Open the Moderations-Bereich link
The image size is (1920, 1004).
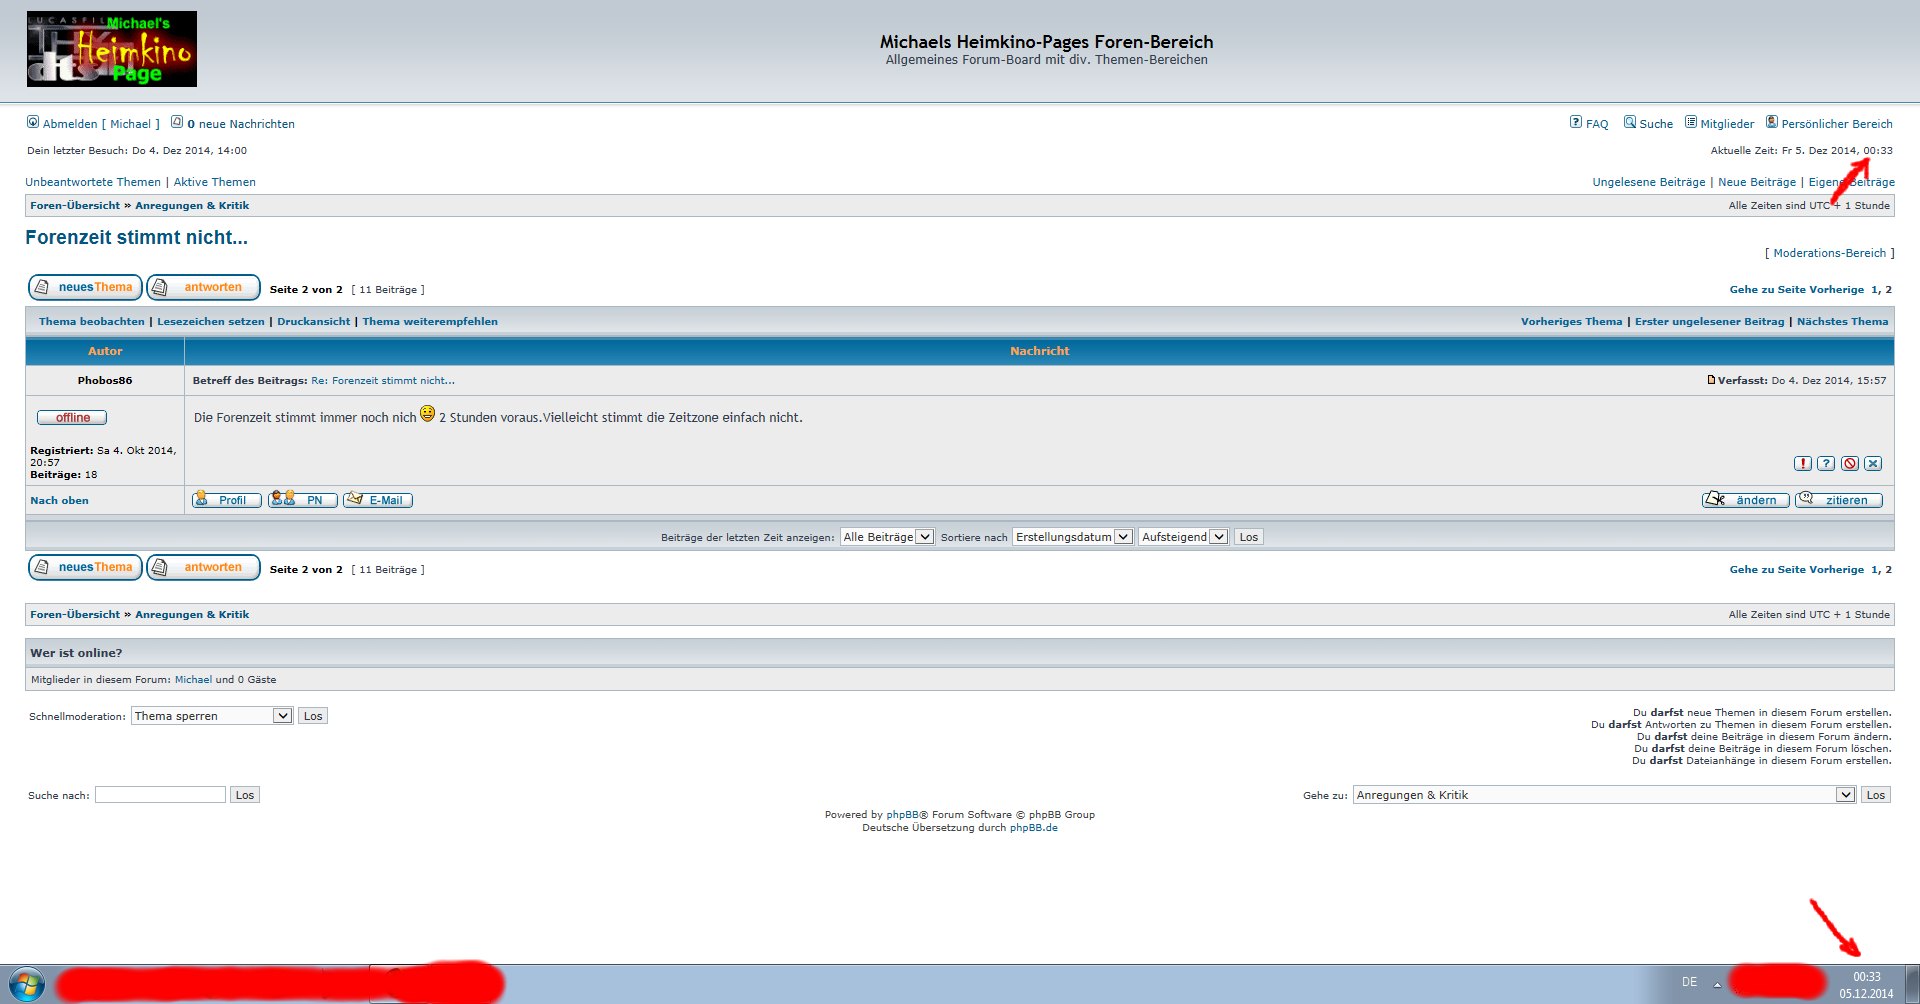pyautogui.click(x=1829, y=253)
